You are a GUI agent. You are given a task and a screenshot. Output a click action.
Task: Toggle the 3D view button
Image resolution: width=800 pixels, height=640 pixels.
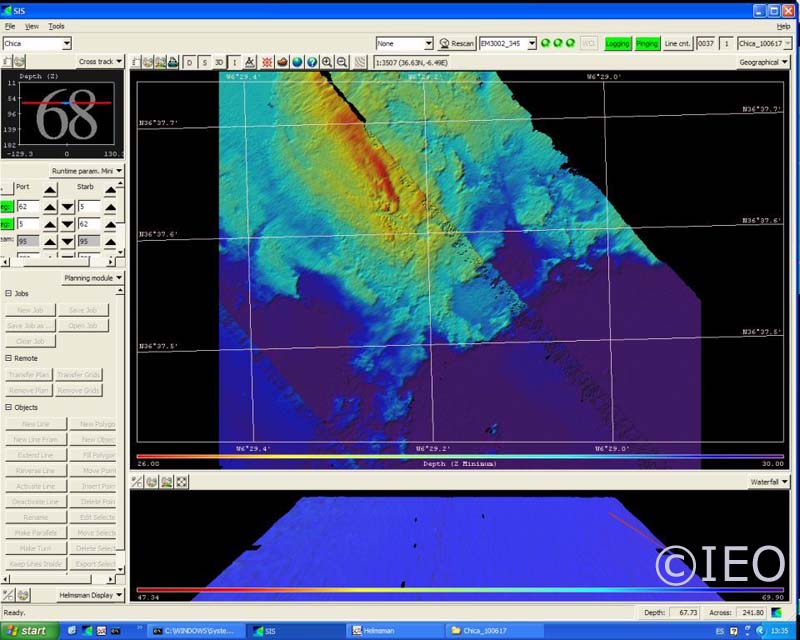click(x=219, y=62)
